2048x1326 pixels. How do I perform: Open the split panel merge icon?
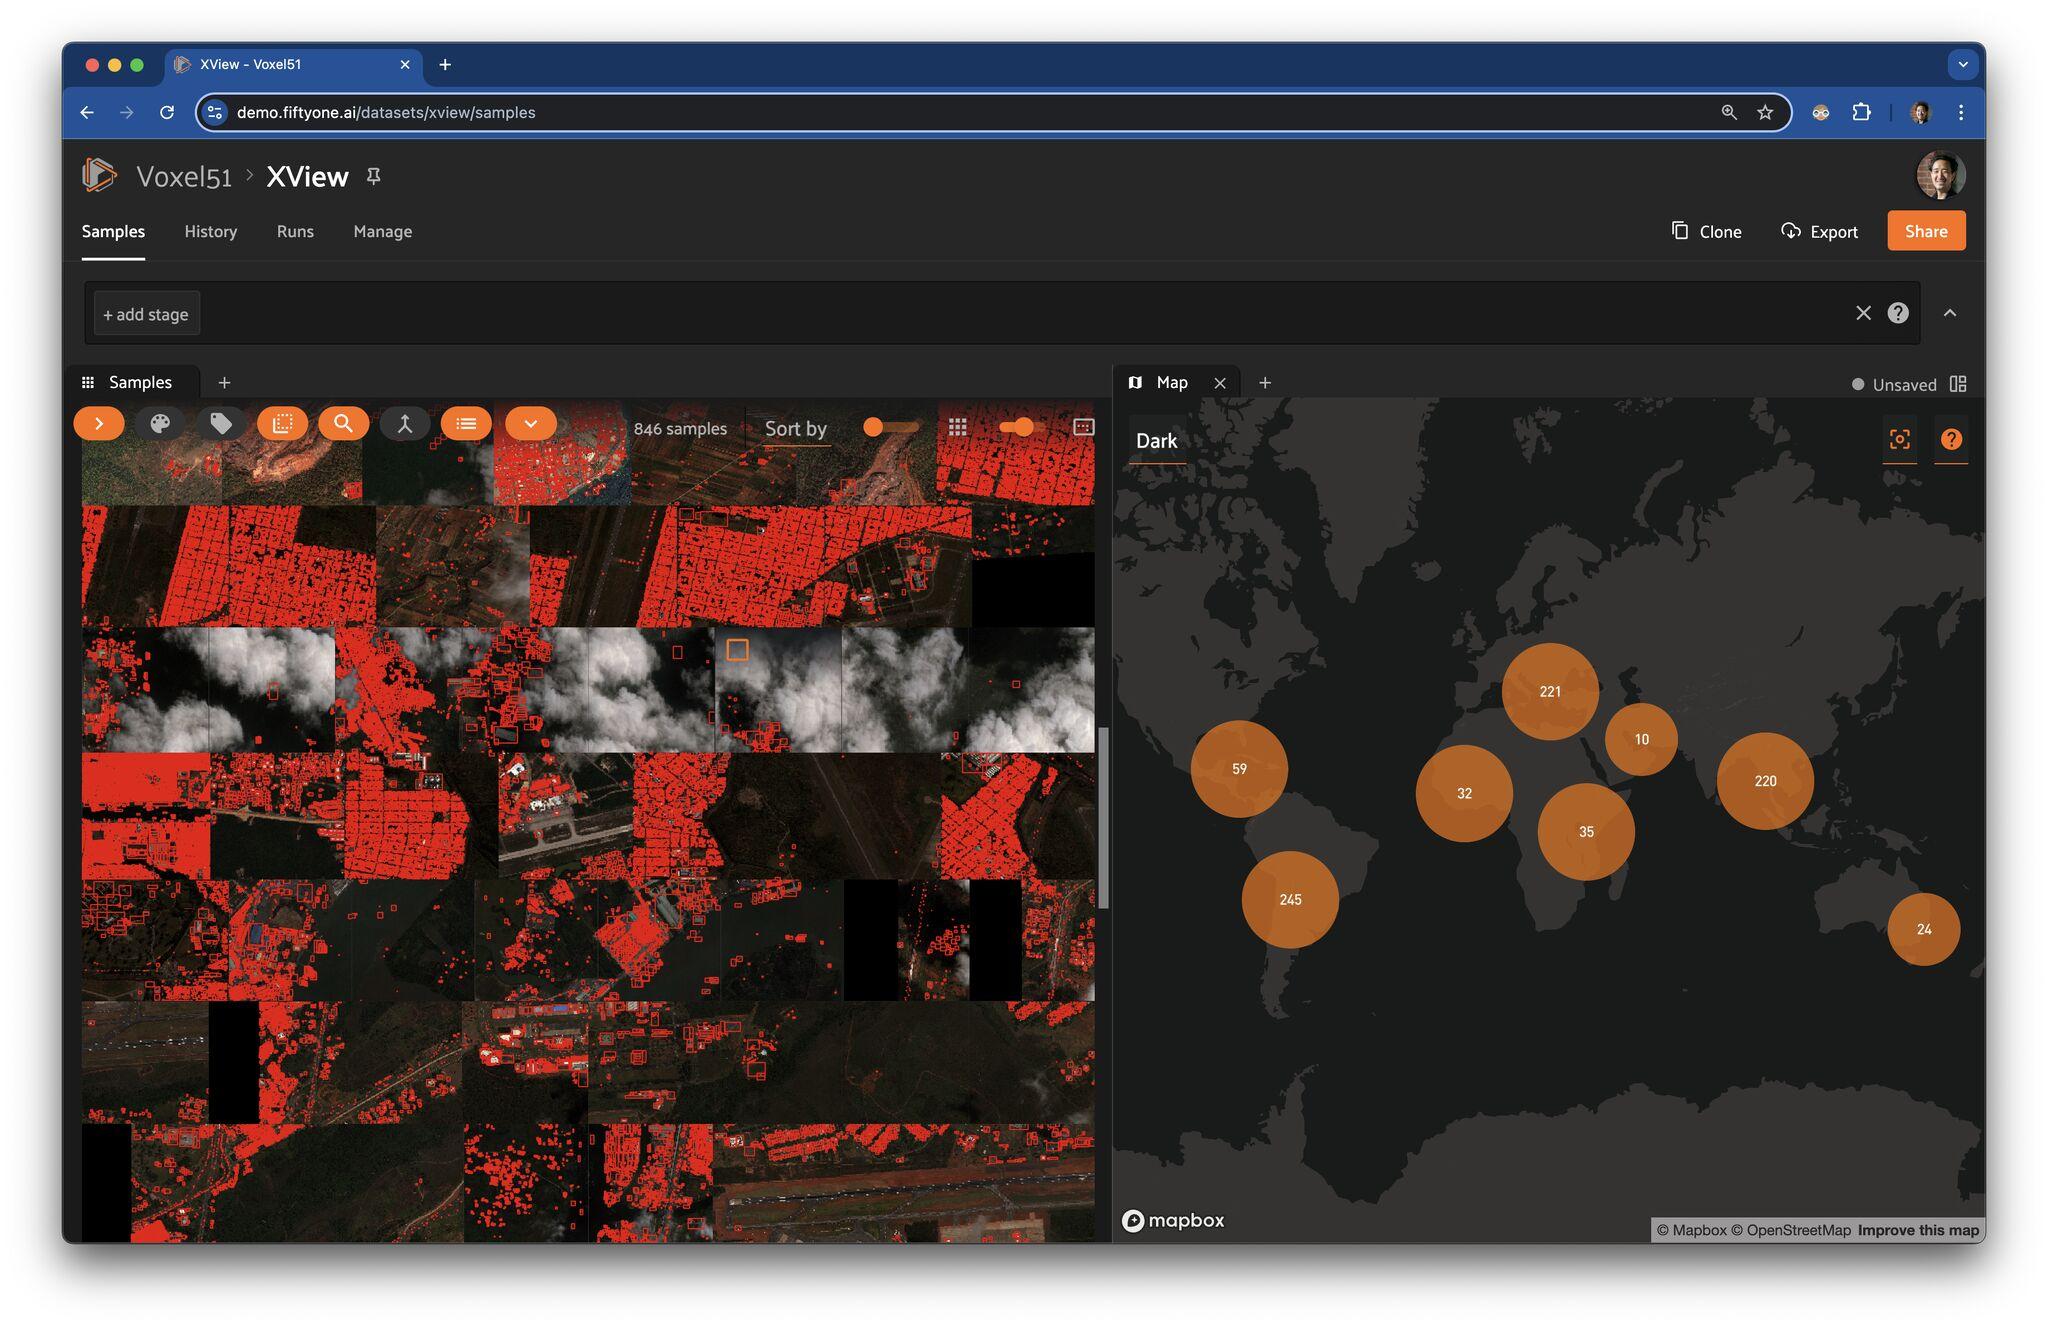click(x=404, y=424)
